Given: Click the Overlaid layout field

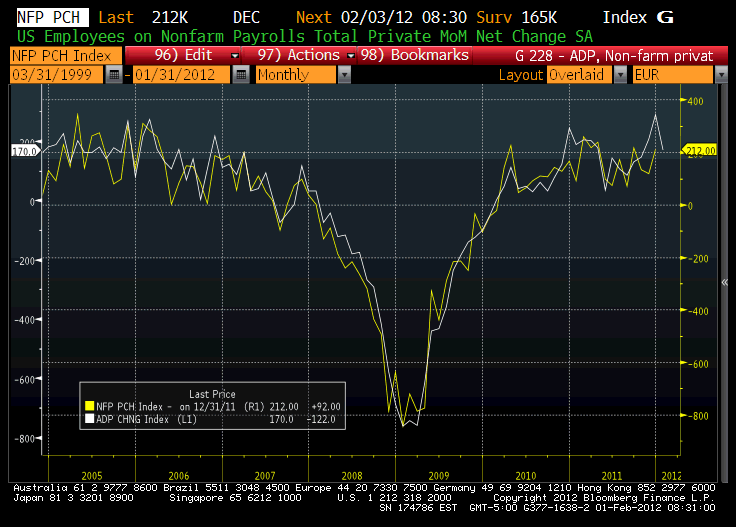Looking at the screenshot, I should [580, 75].
